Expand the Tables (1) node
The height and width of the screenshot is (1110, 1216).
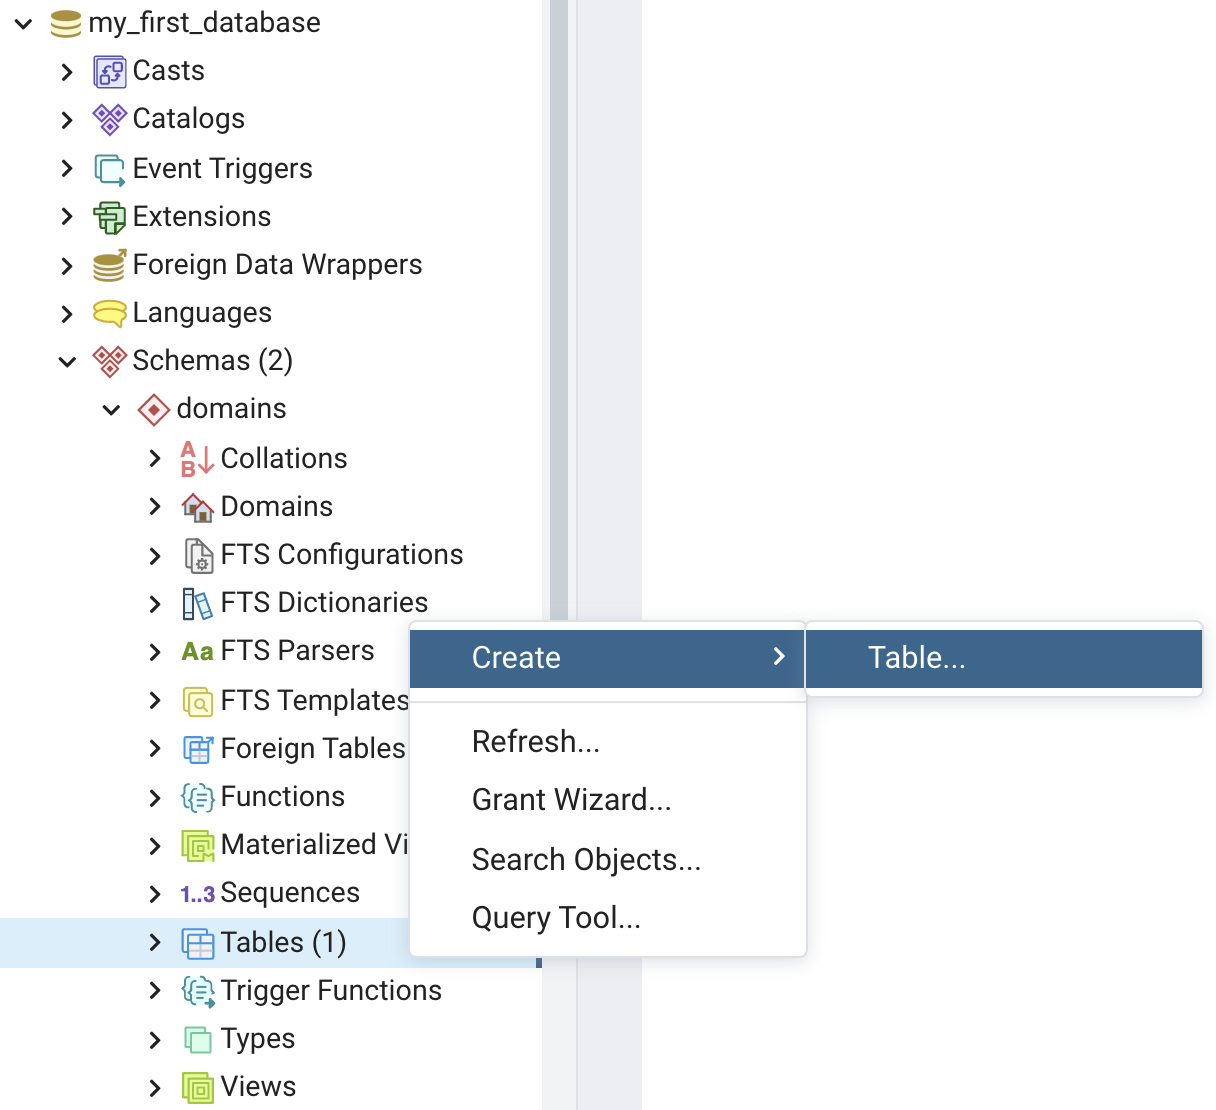155,942
